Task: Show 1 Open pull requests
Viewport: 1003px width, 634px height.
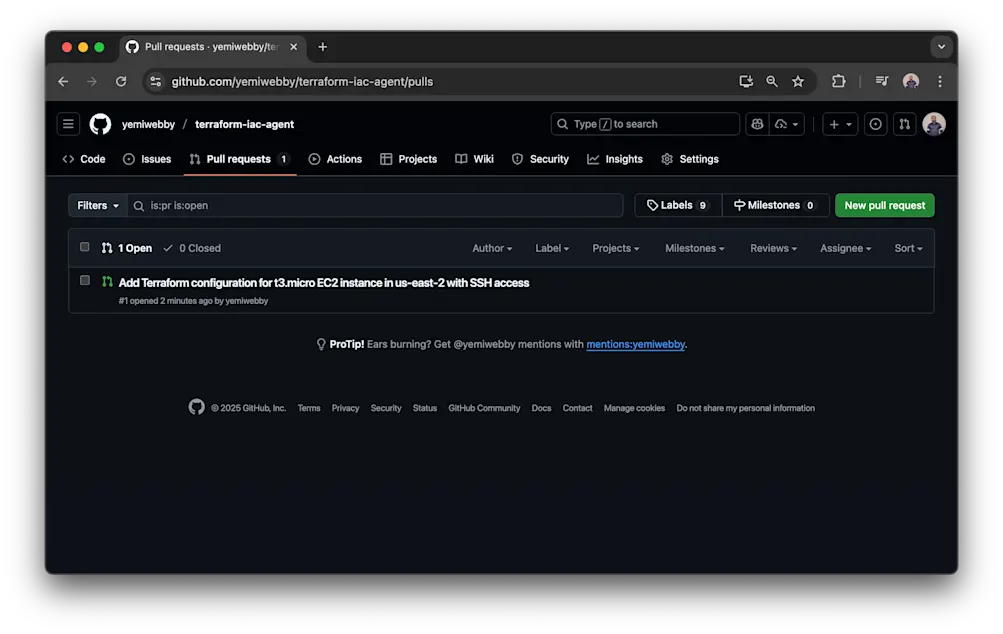Action: pyautogui.click(x=127, y=248)
